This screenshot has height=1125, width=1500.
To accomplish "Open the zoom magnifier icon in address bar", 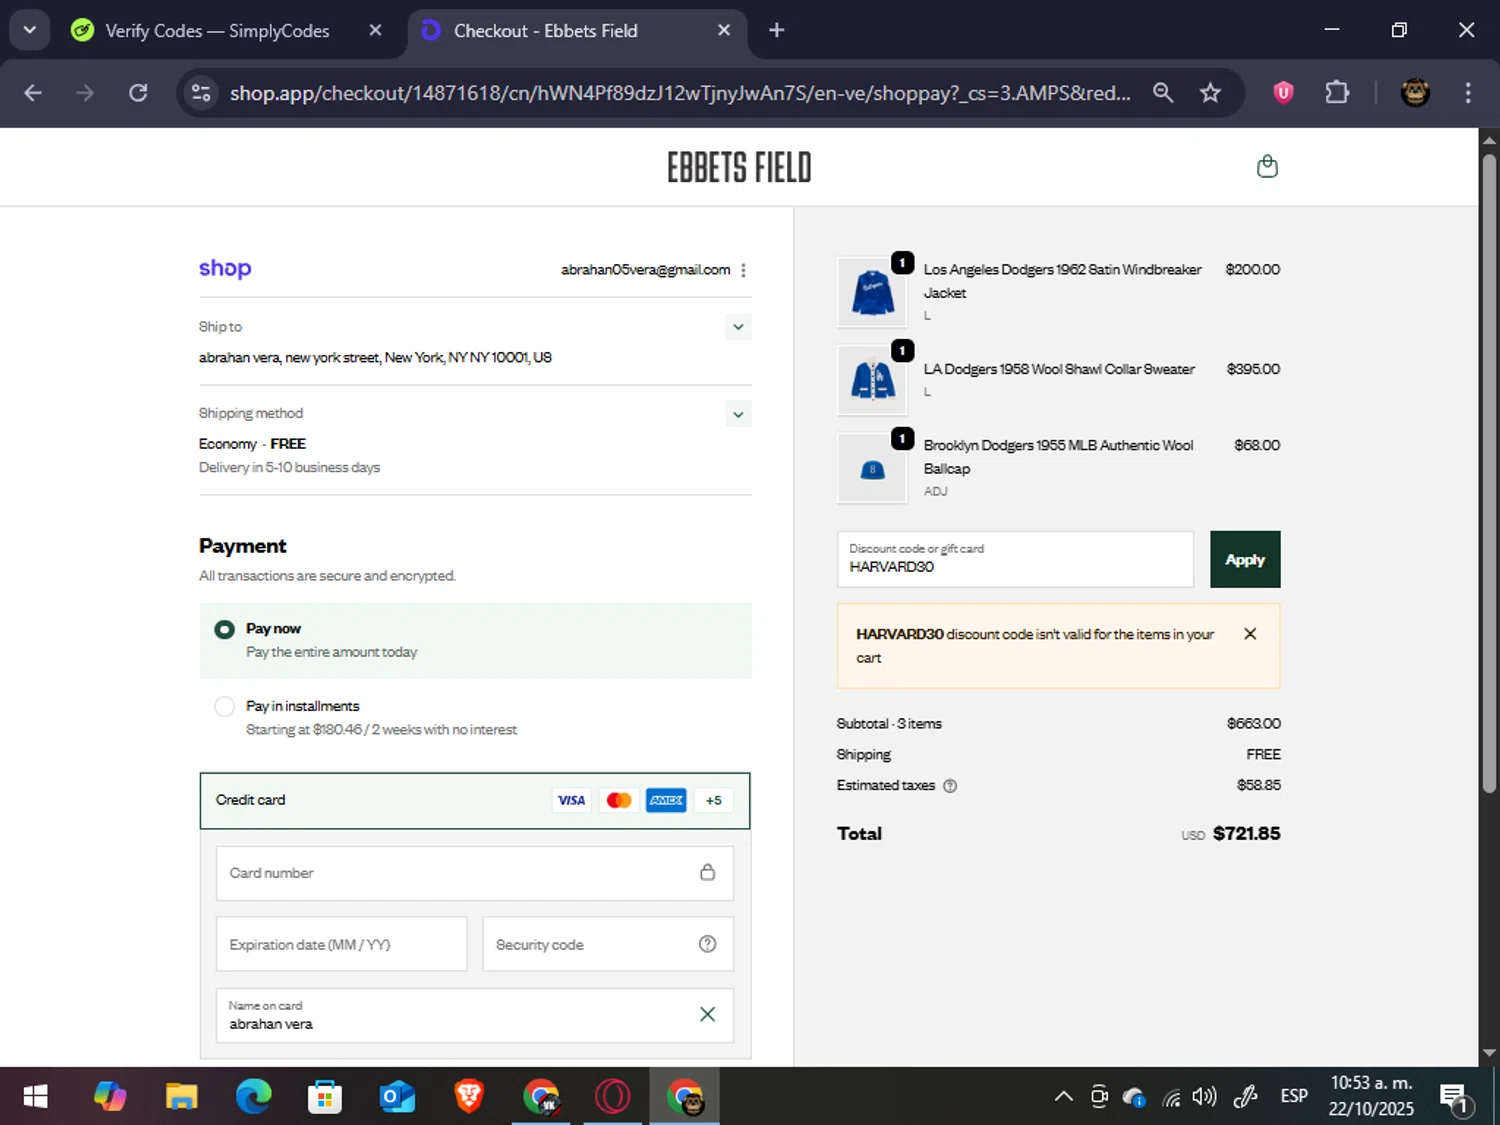I will click(1163, 93).
